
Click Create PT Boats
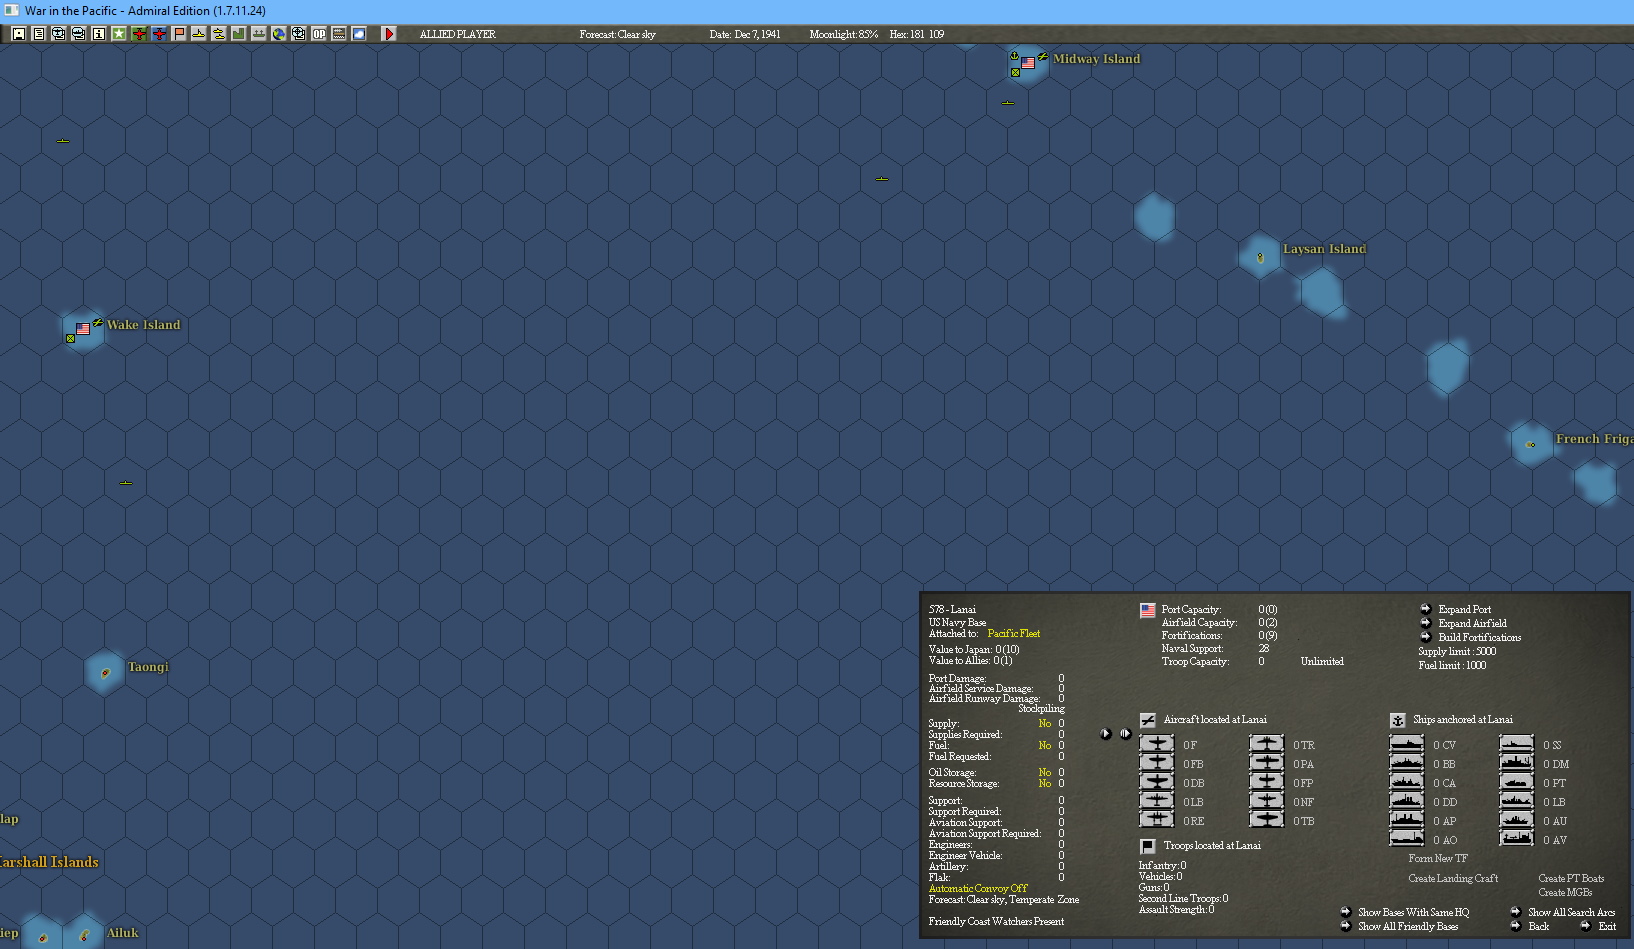click(1571, 878)
